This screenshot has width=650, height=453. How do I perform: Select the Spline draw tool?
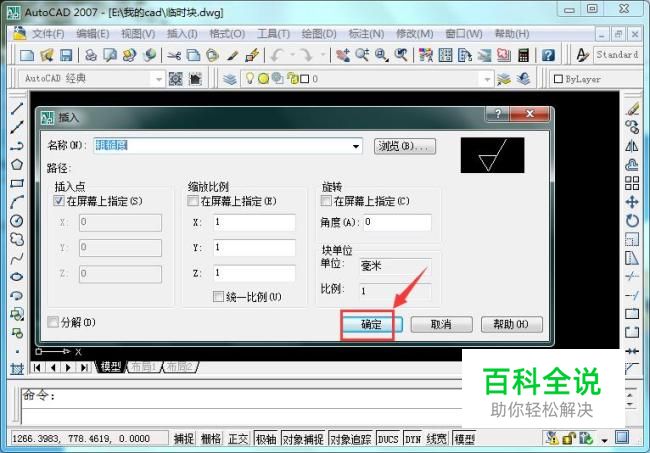17,258
